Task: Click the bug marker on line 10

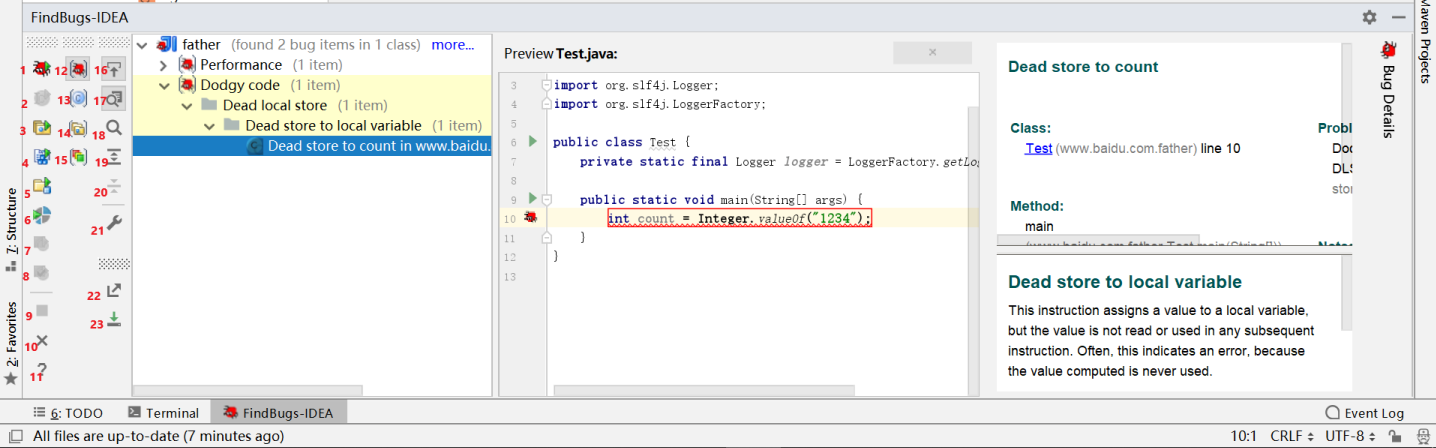Action: (x=531, y=218)
